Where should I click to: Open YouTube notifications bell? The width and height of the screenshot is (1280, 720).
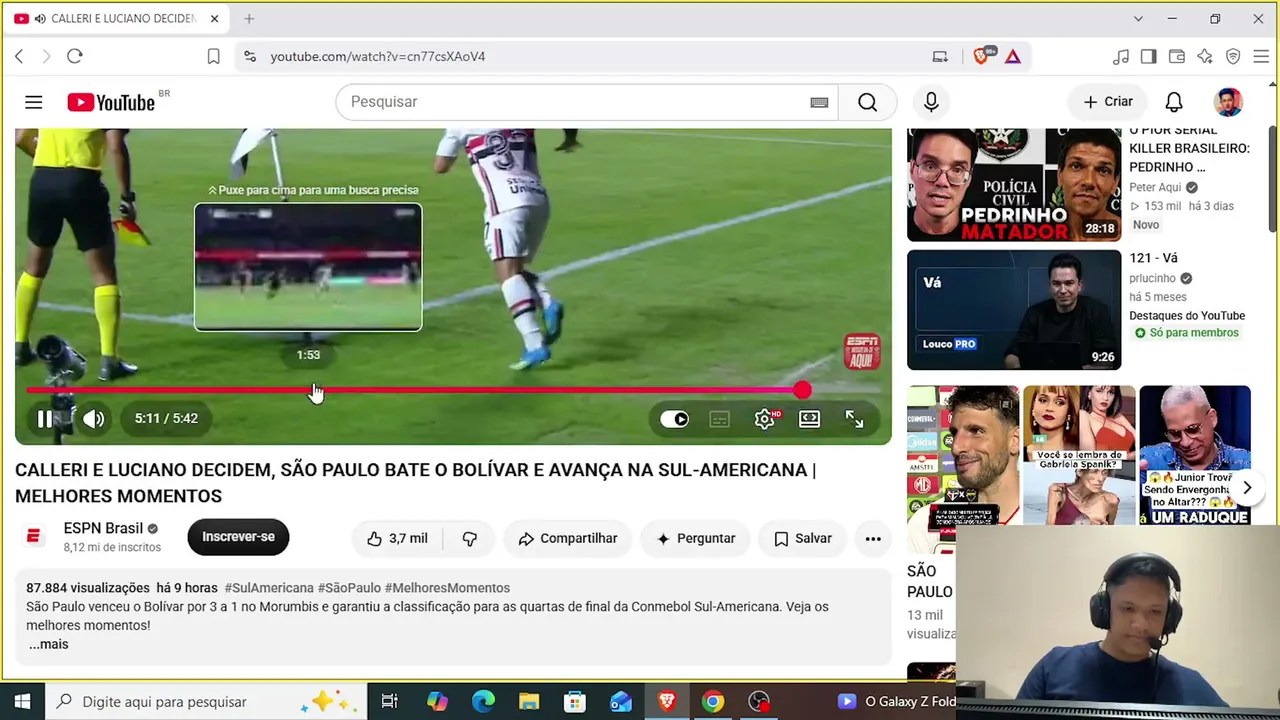tap(1174, 102)
